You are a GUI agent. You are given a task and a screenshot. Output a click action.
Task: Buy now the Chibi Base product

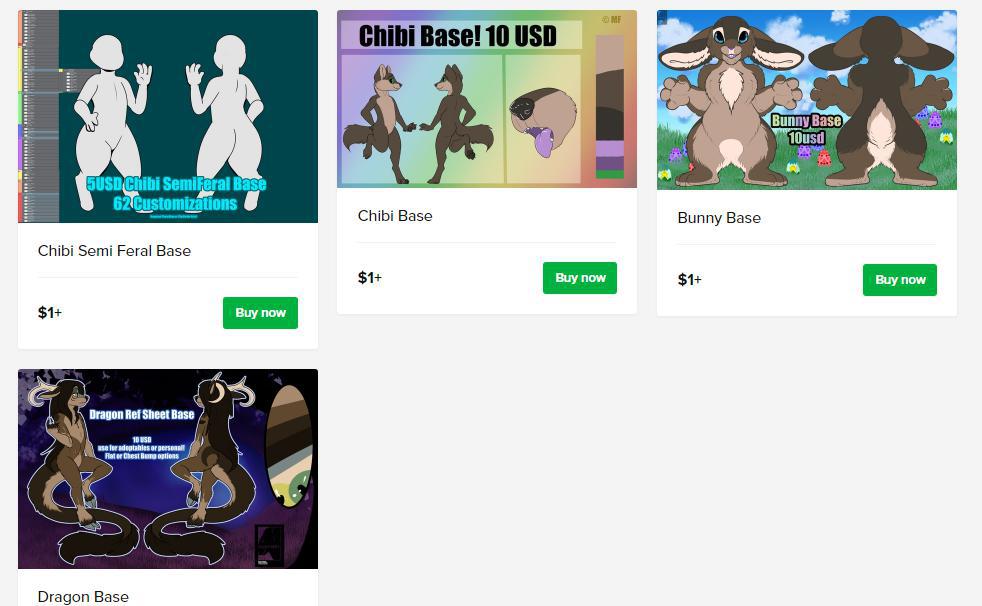point(580,278)
